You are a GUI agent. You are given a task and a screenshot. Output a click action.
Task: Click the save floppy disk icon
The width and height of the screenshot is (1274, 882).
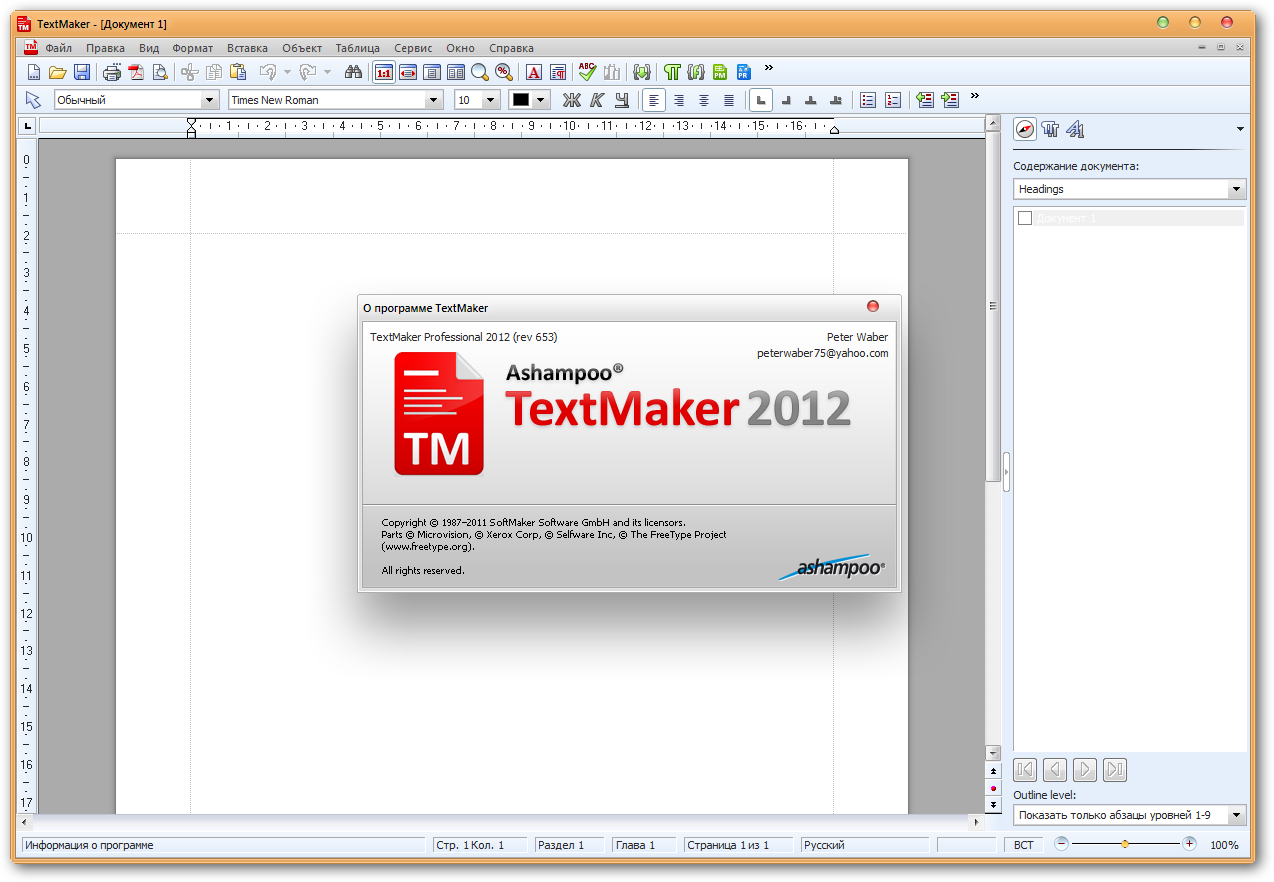click(82, 72)
